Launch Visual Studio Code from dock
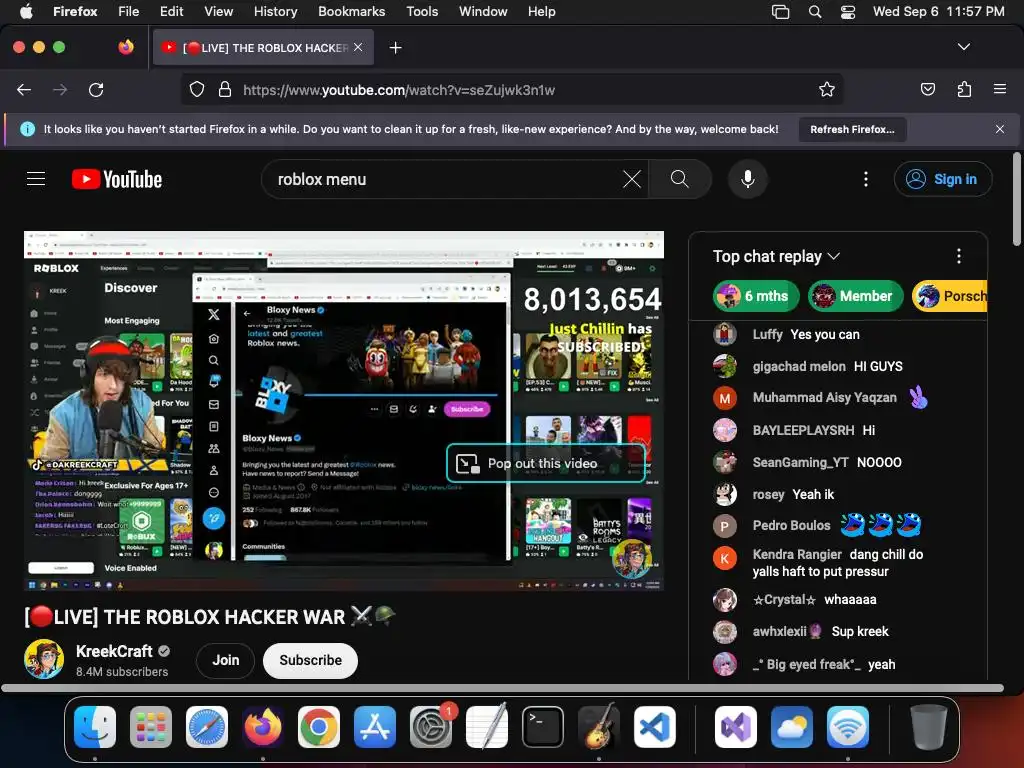 pos(655,727)
